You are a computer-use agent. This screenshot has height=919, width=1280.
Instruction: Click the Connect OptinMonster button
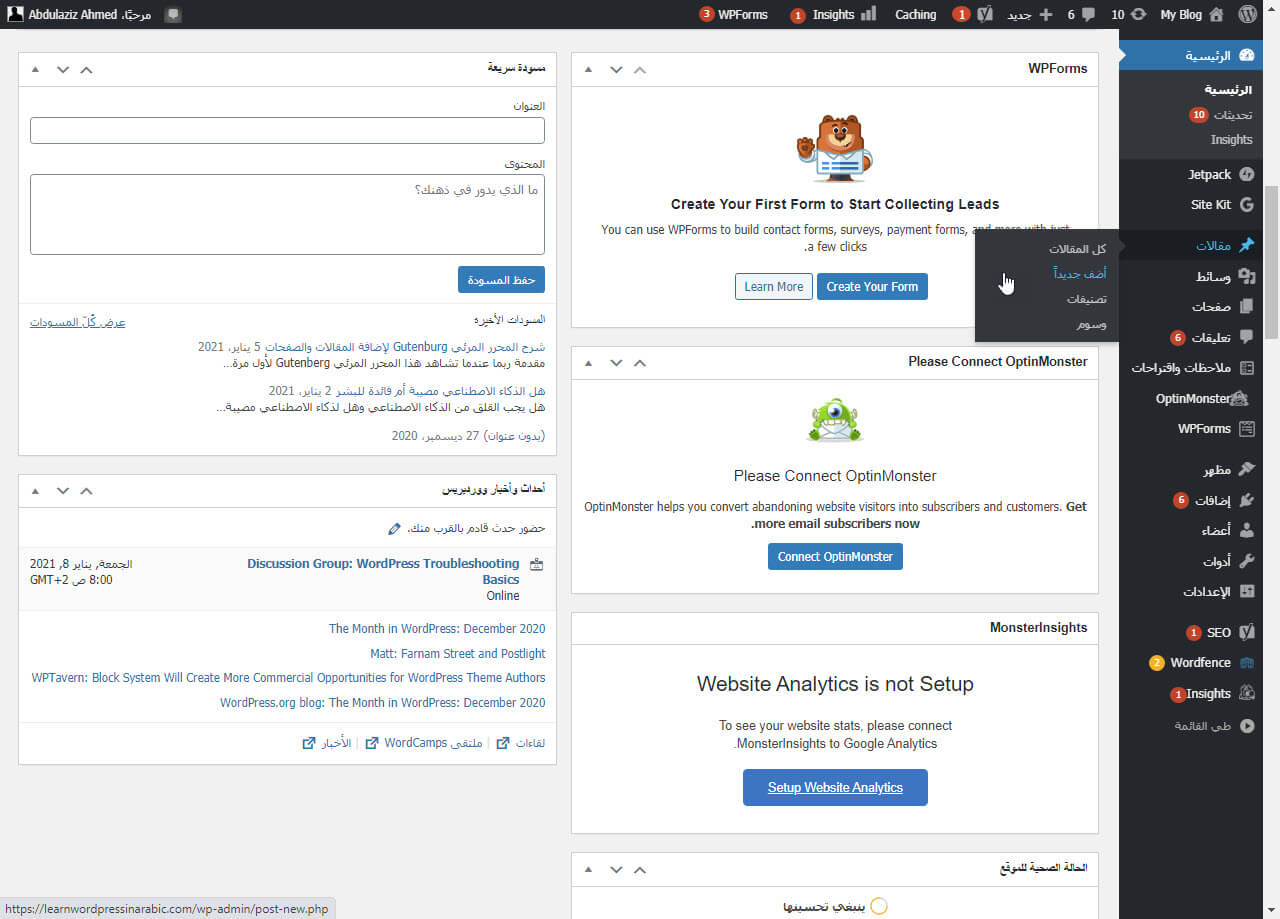point(835,556)
